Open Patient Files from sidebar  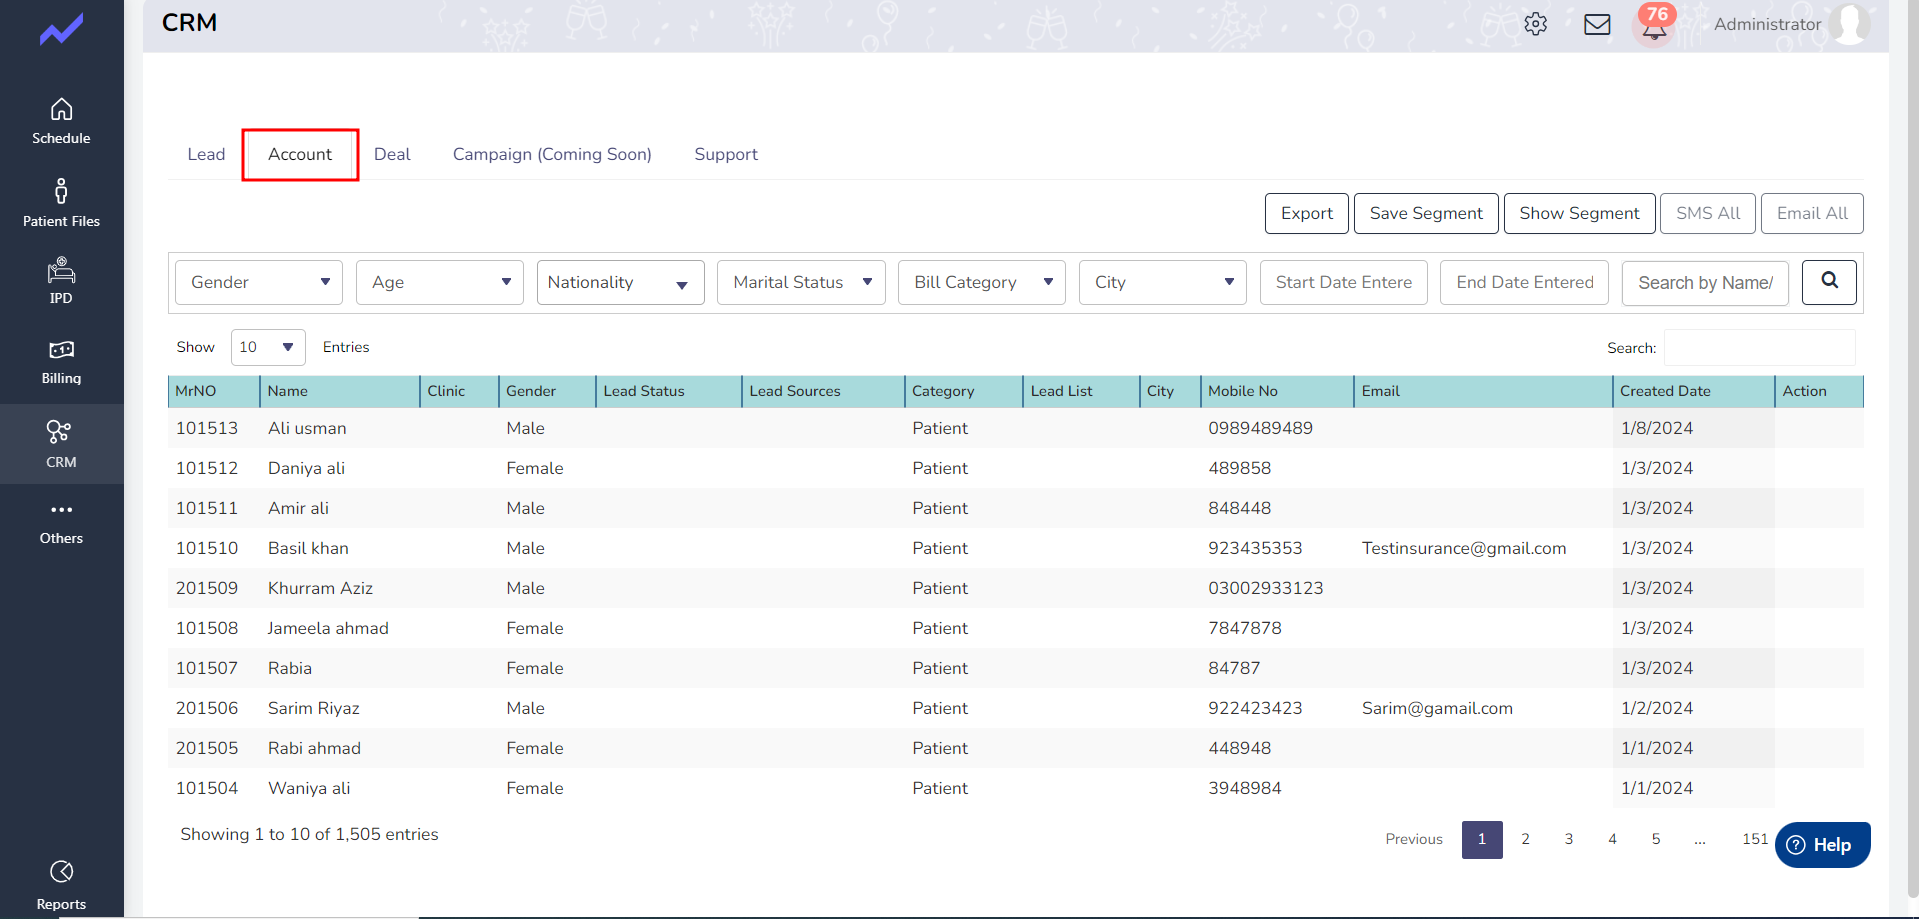pyautogui.click(x=61, y=203)
